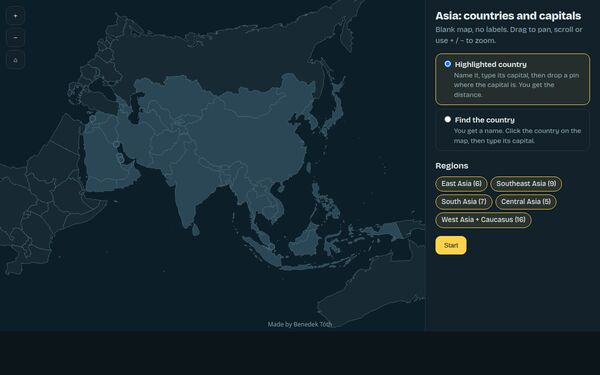600x375 pixels.
Task: Toggle the West Asia + Caucasus (16) chip
Action: point(483,220)
